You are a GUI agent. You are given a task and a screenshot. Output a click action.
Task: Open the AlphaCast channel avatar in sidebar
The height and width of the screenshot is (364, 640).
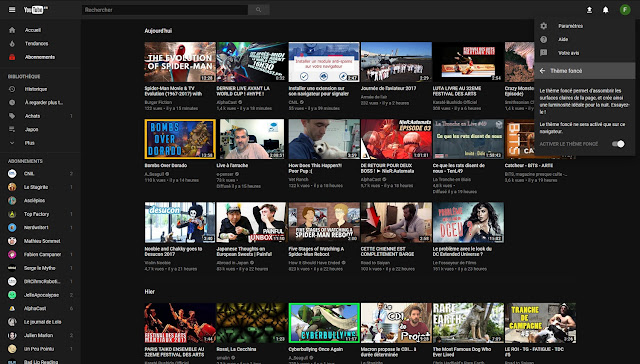12,308
